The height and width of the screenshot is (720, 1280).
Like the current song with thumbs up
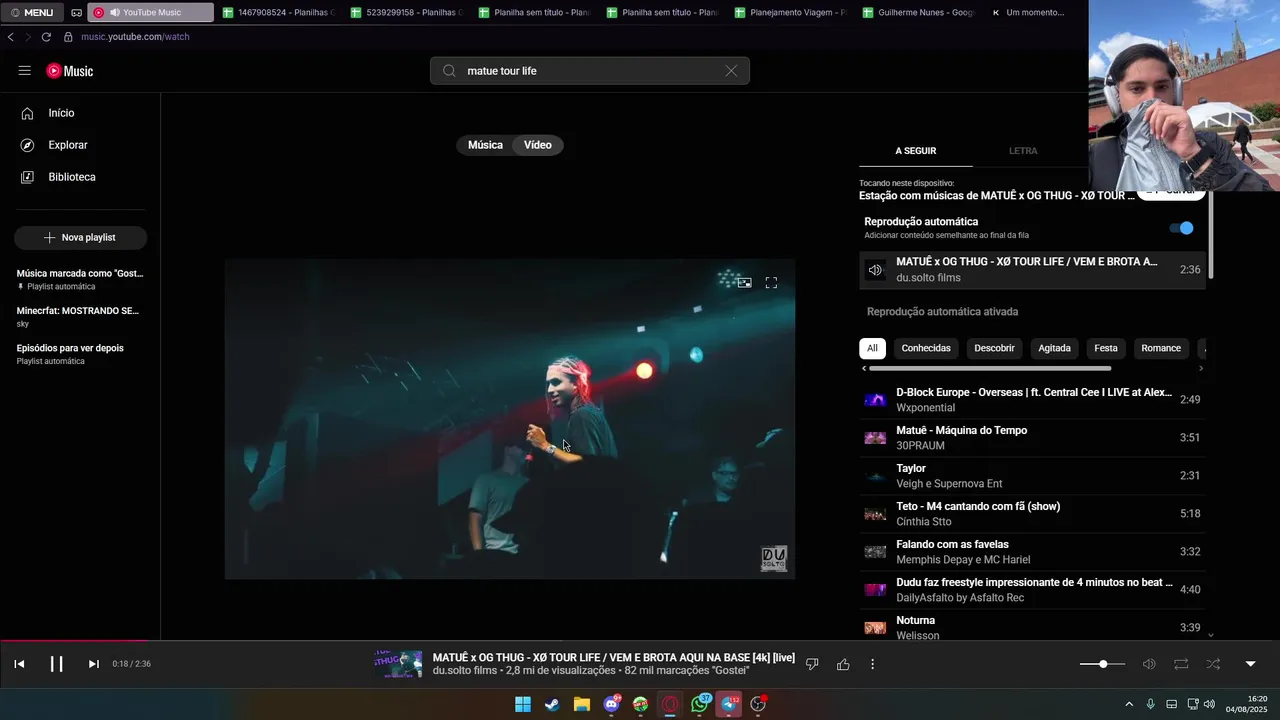coord(843,664)
